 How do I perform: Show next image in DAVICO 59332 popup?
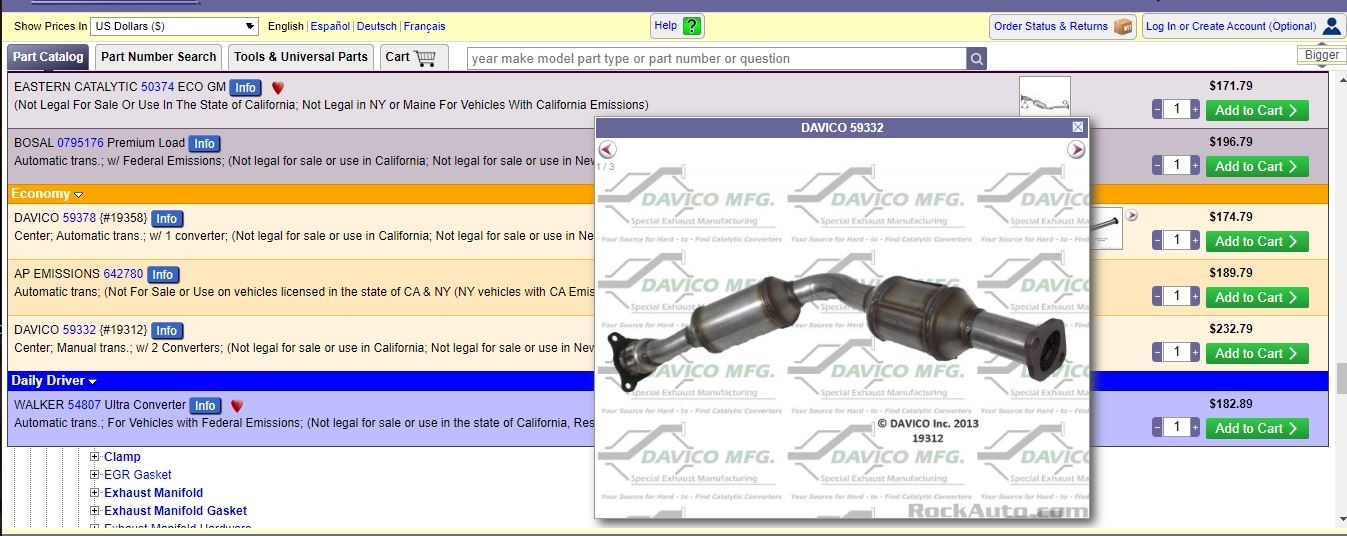1076,150
